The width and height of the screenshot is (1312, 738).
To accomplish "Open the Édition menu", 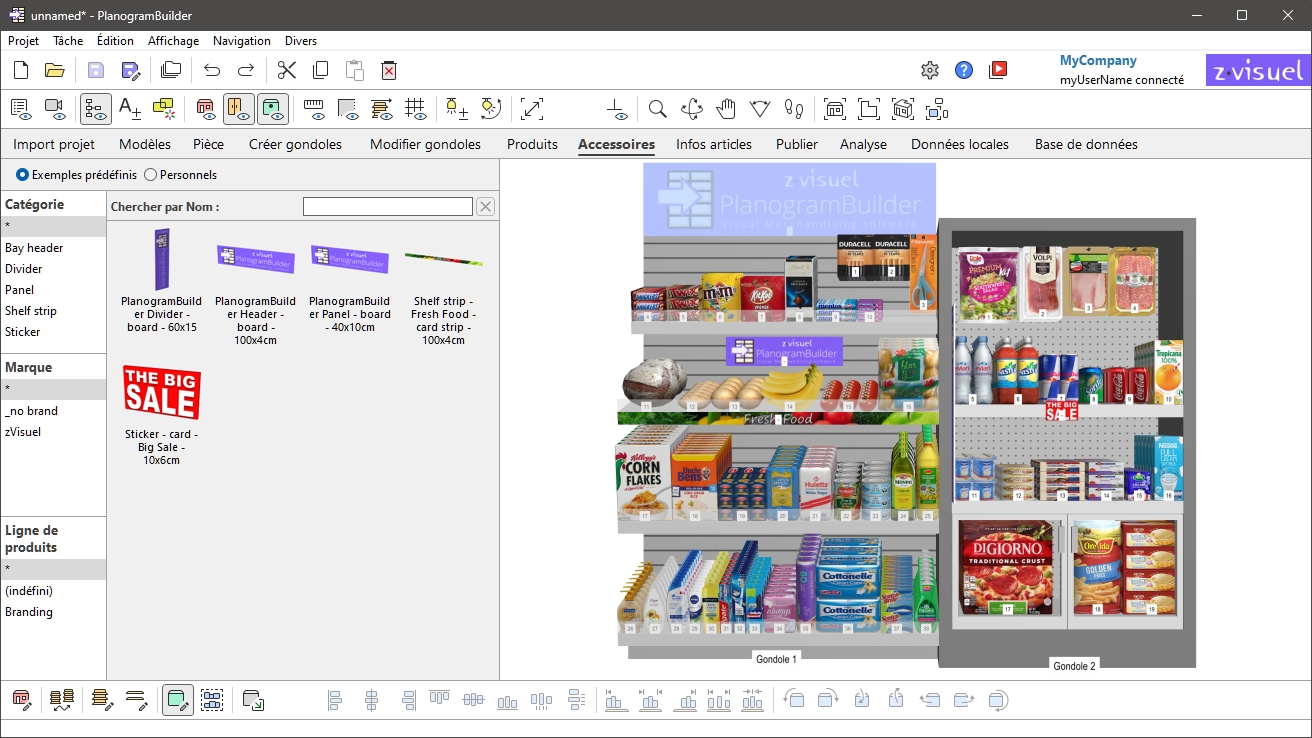I will [x=115, y=41].
